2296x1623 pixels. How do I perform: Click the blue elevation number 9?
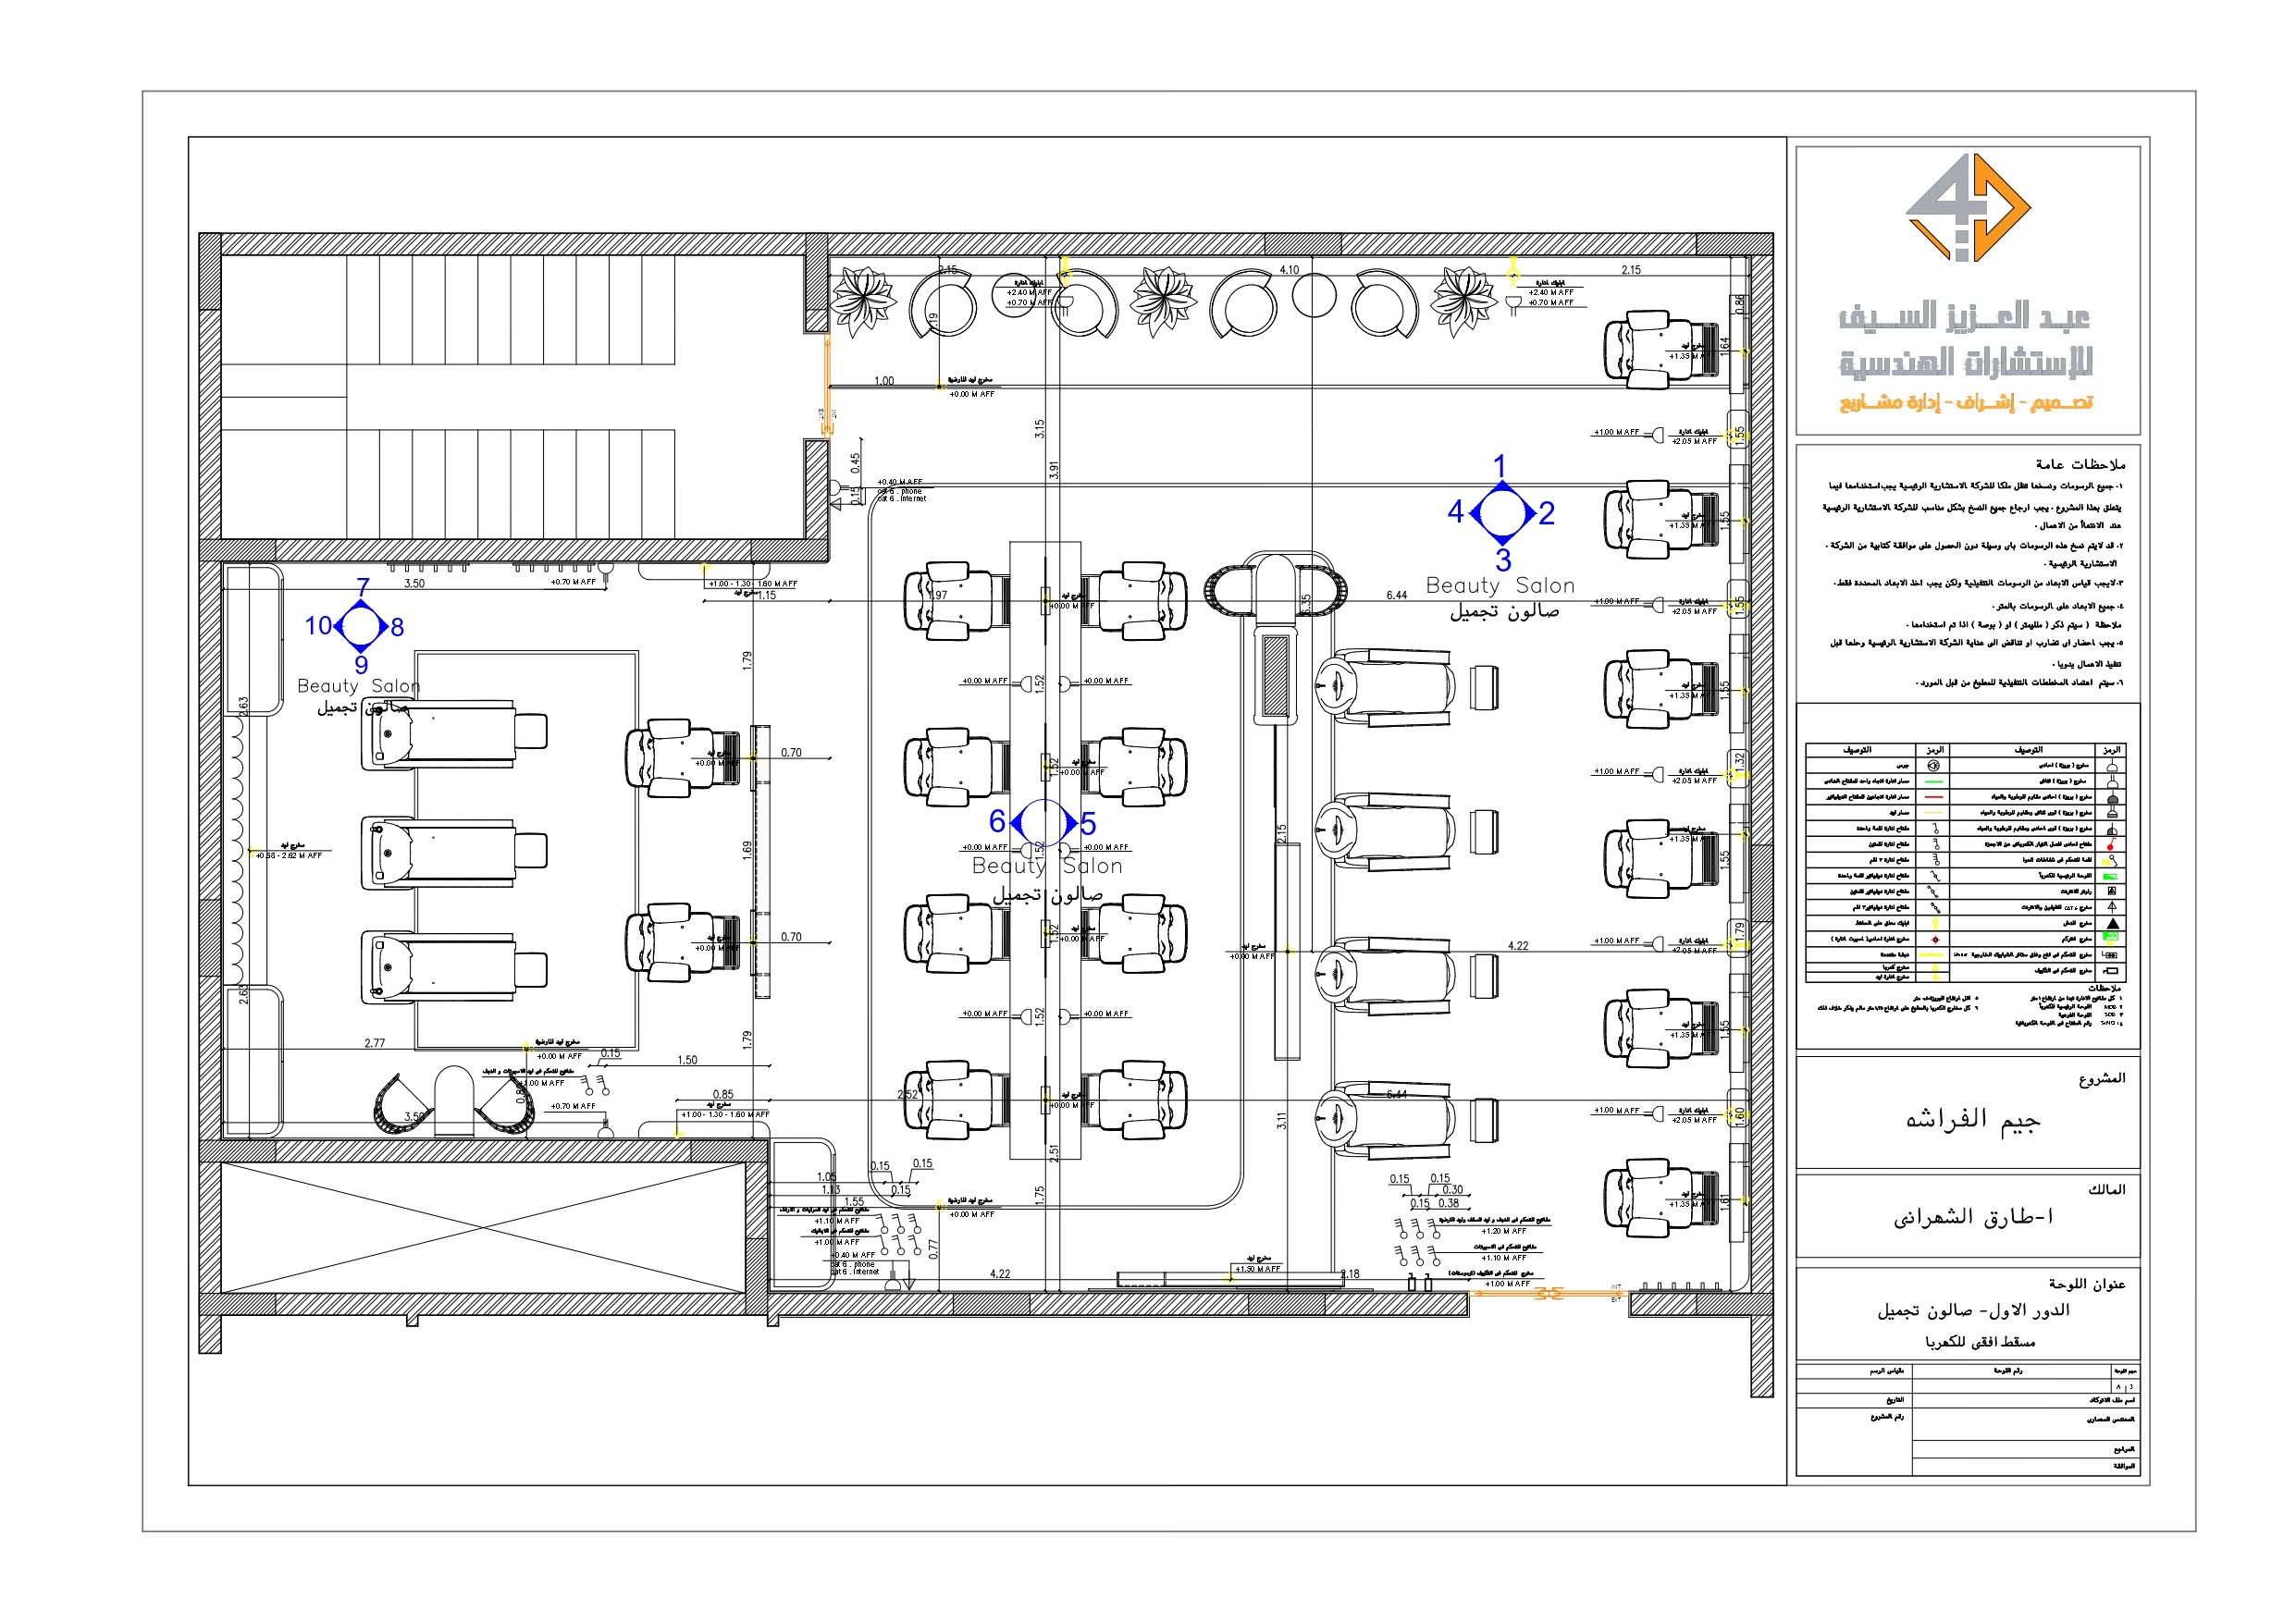click(361, 664)
